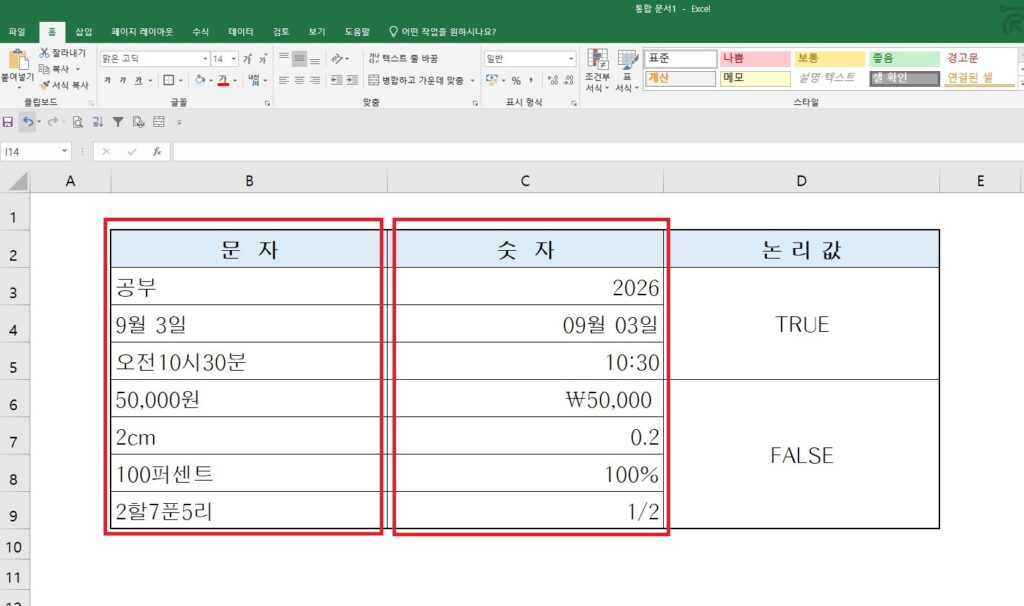The height and width of the screenshot is (606, 1024).
Task: Apply the 셀 확인 (Check Cell) style
Action: coord(904,78)
